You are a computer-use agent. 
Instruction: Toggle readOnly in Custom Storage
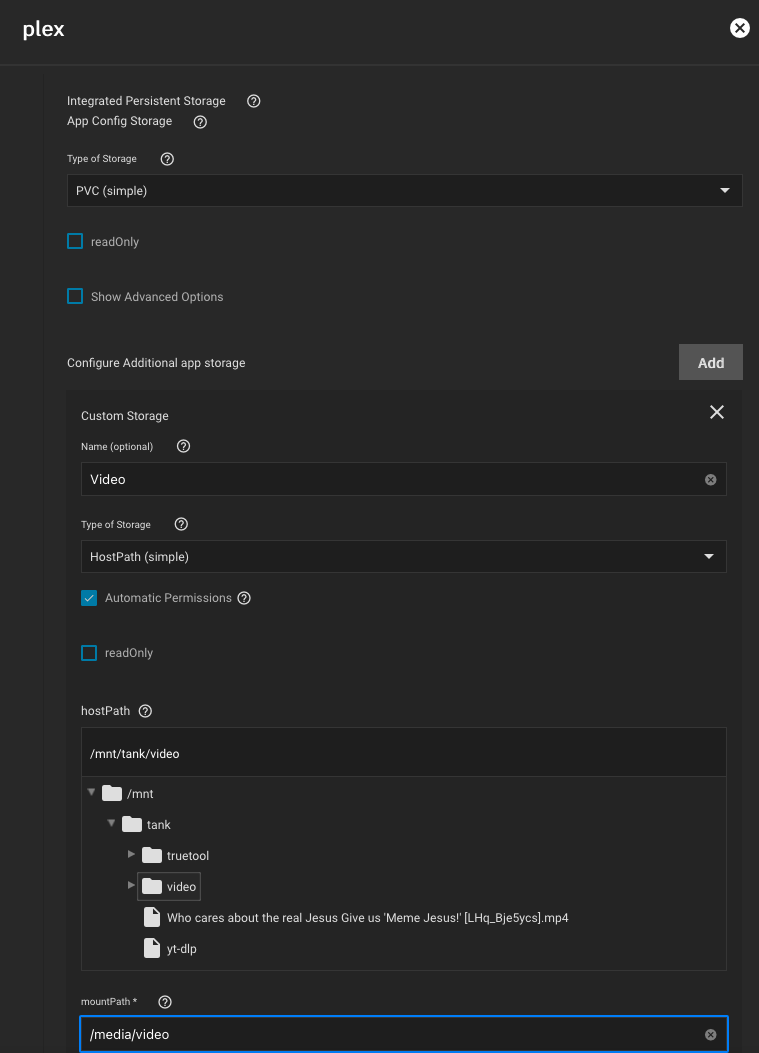pyautogui.click(x=89, y=653)
